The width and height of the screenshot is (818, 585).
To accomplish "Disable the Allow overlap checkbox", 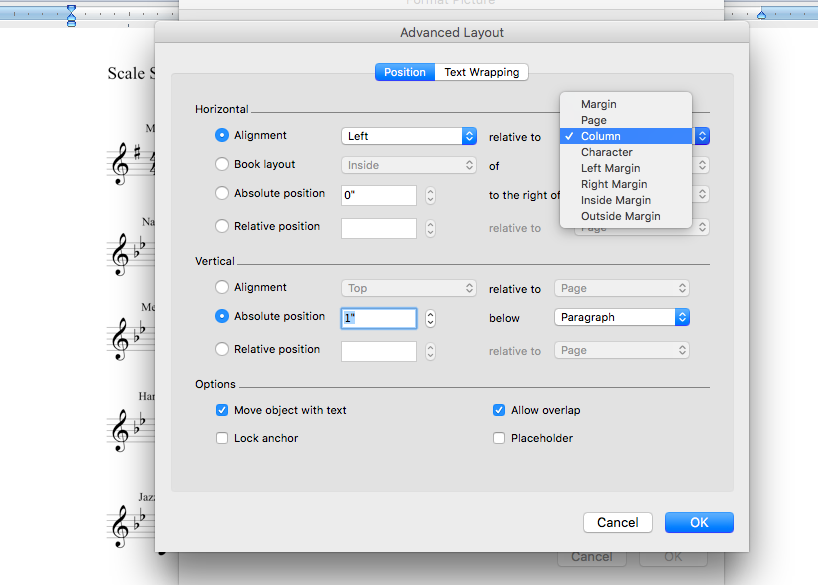I will point(499,410).
